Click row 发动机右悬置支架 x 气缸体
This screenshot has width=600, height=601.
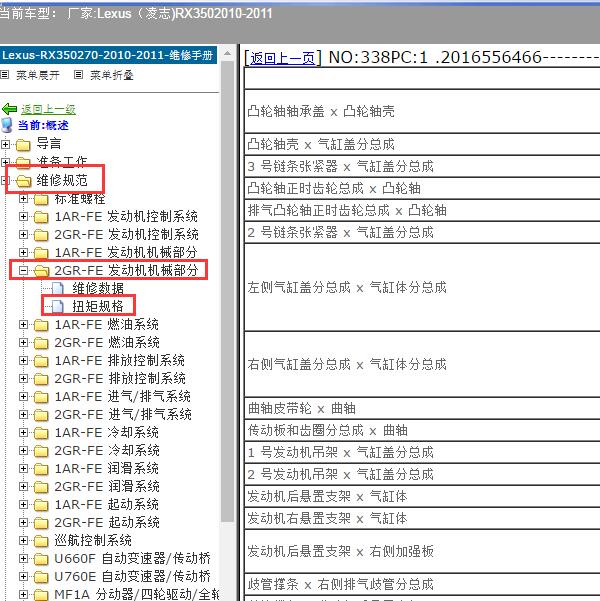pyautogui.click(x=422, y=519)
